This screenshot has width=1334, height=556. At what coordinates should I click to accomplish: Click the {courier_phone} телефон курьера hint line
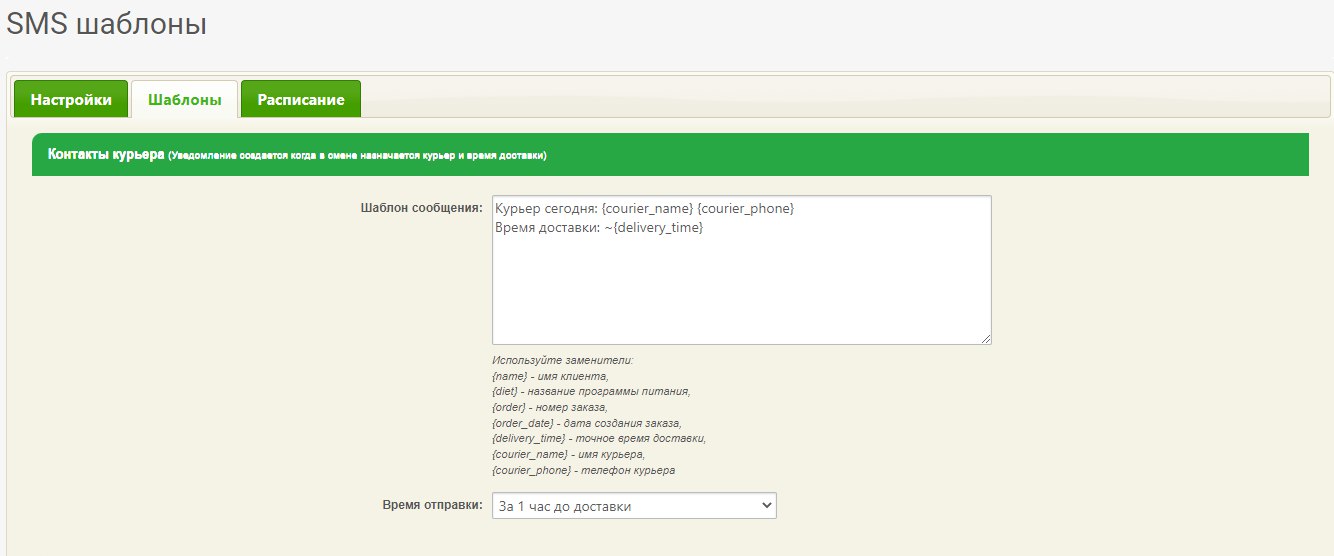(x=583, y=470)
